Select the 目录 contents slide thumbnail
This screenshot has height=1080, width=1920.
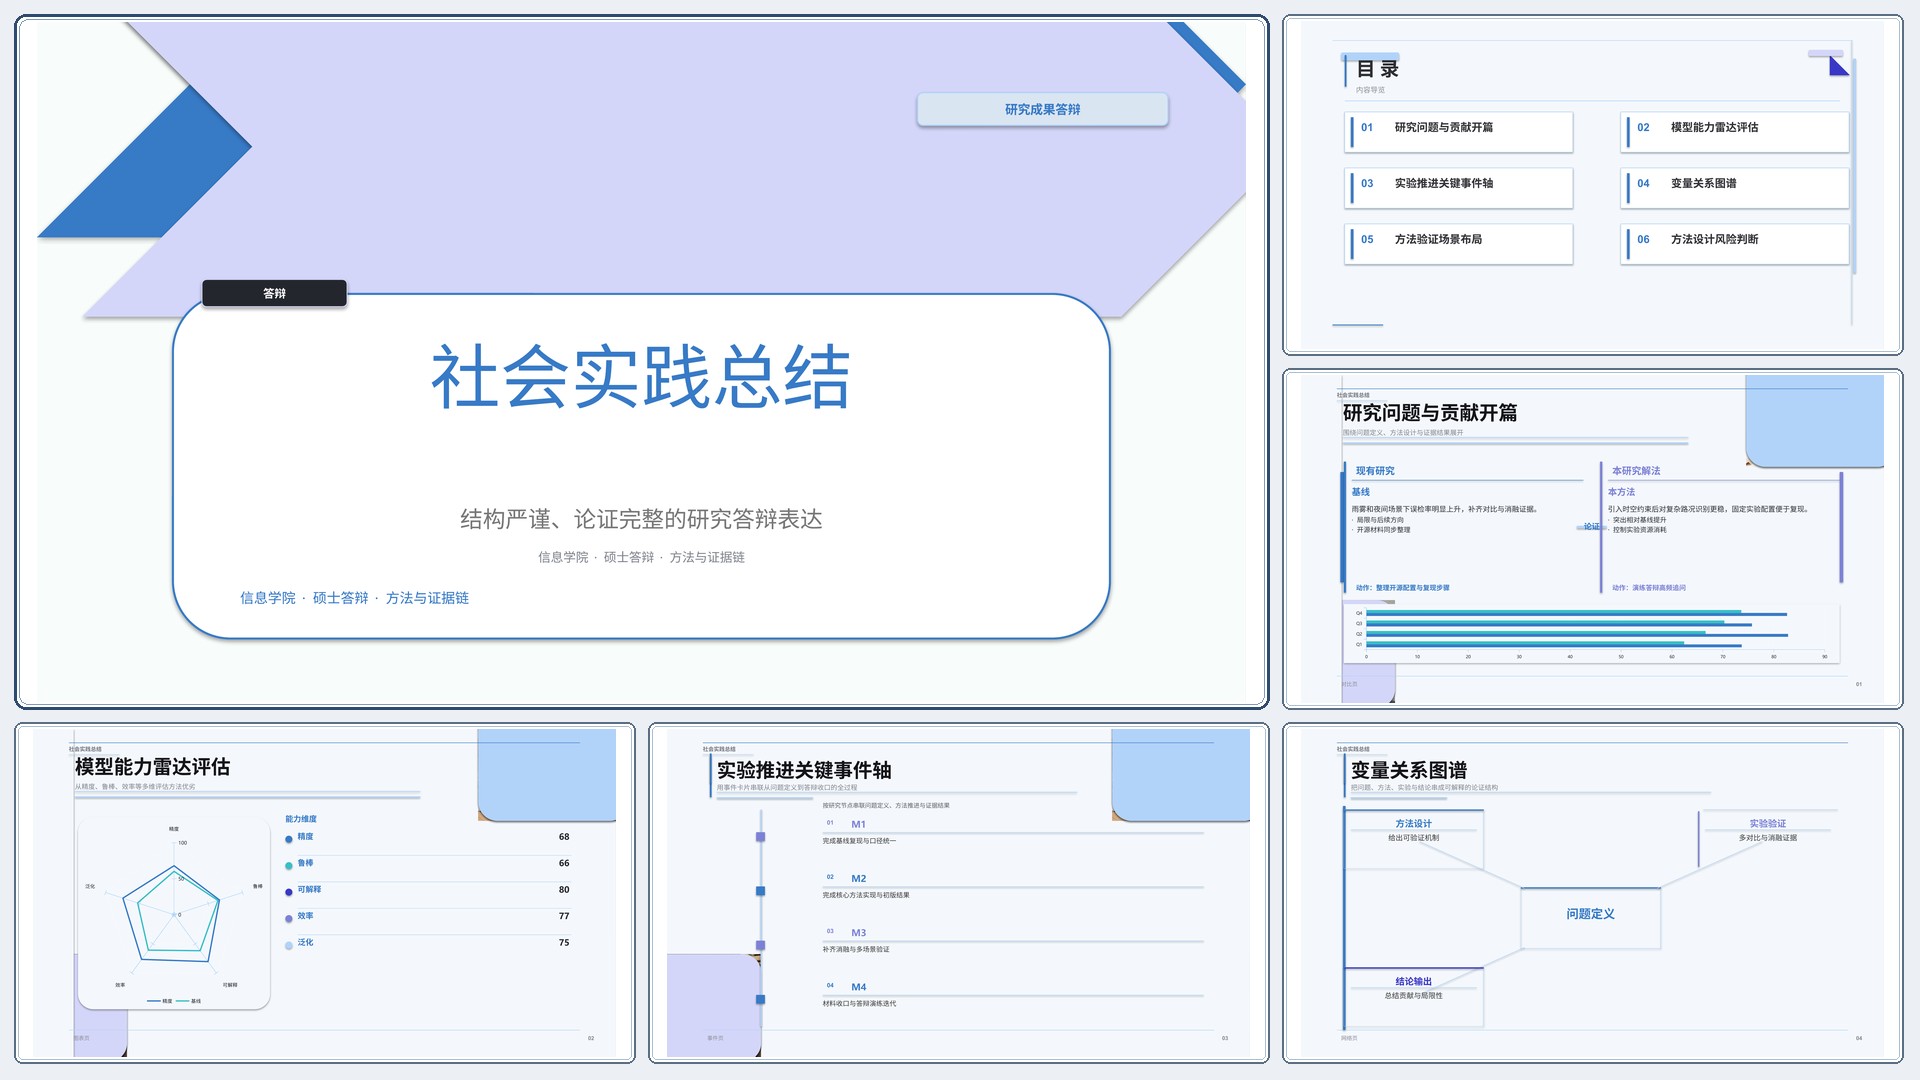[1592, 185]
